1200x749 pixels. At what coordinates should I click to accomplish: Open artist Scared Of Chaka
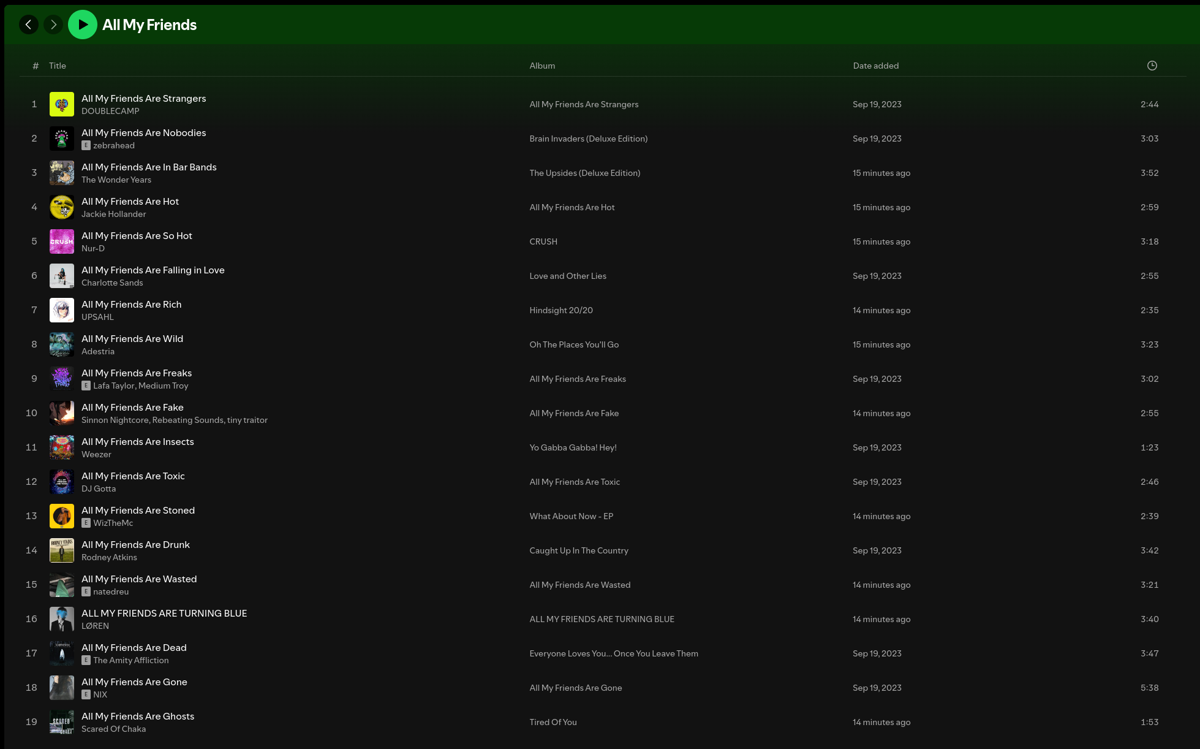click(114, 729)
